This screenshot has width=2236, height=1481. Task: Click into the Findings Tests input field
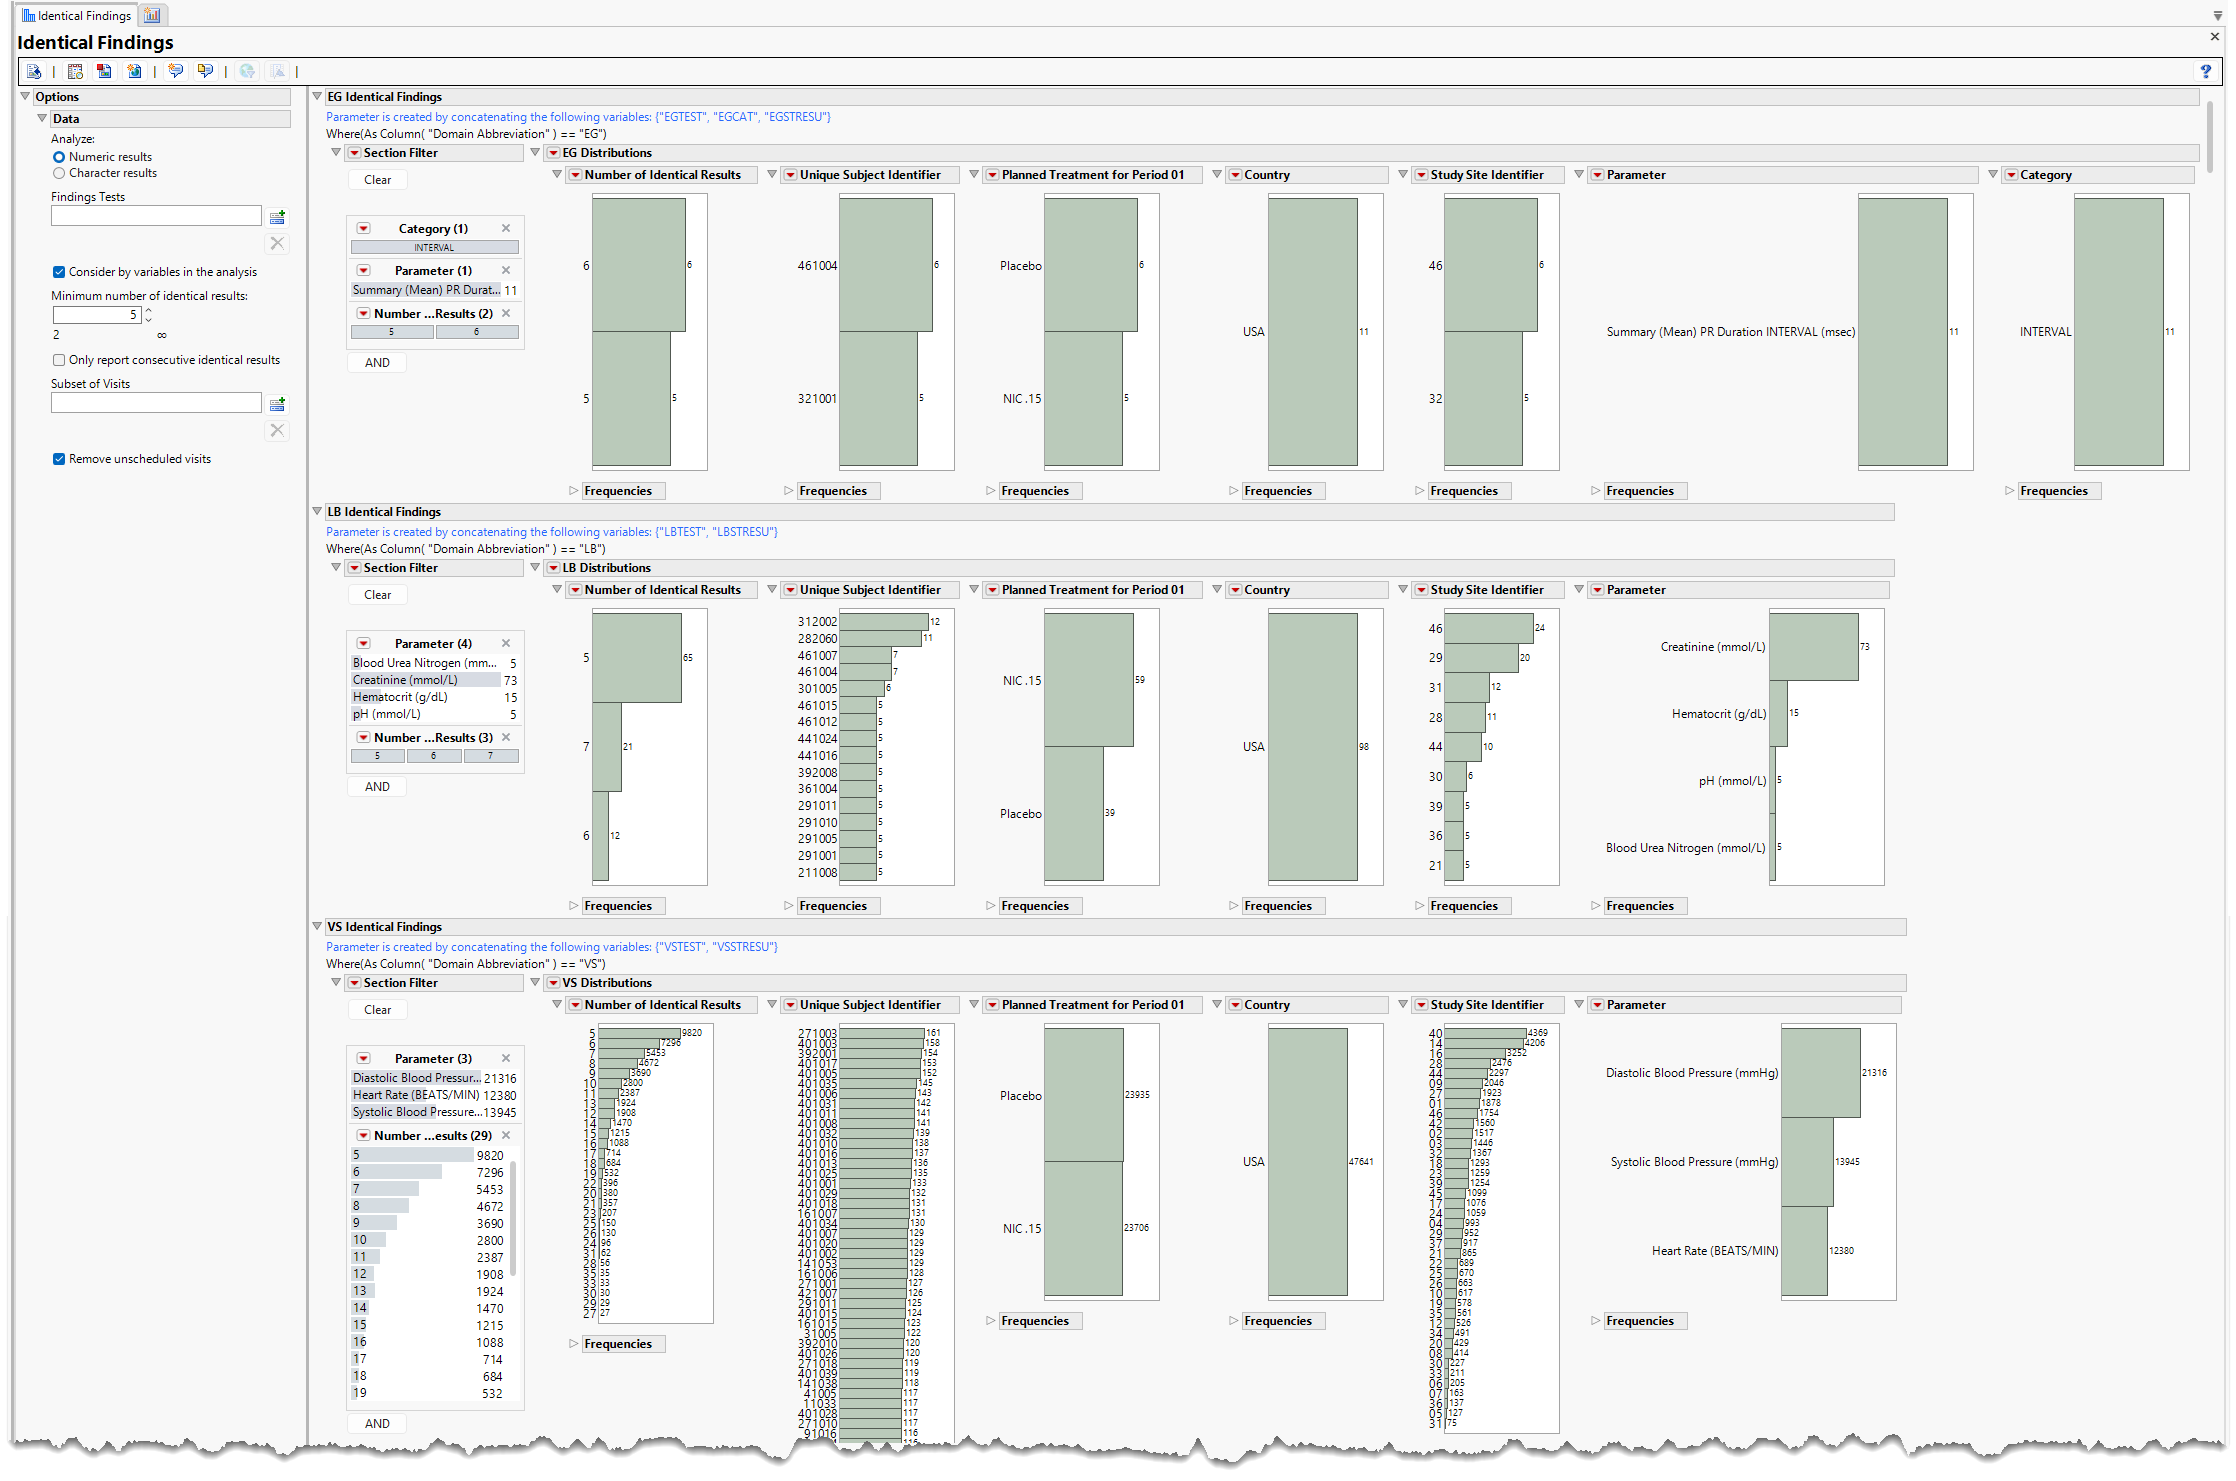pos(156,216)
